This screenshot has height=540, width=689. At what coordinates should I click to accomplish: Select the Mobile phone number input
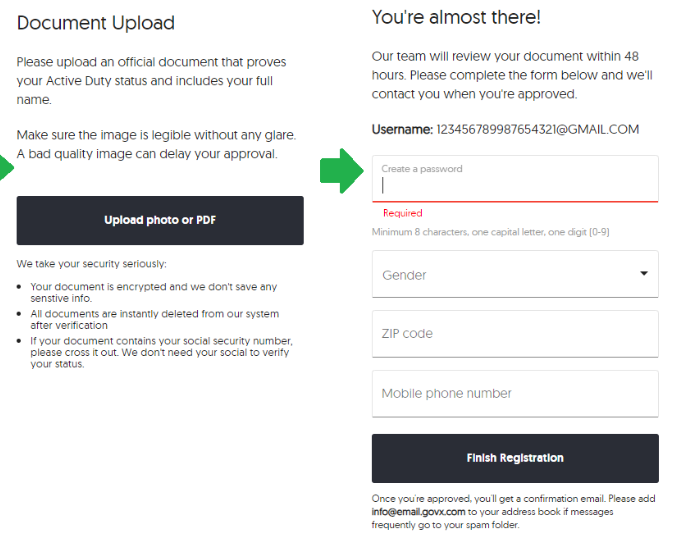(515, 393)
